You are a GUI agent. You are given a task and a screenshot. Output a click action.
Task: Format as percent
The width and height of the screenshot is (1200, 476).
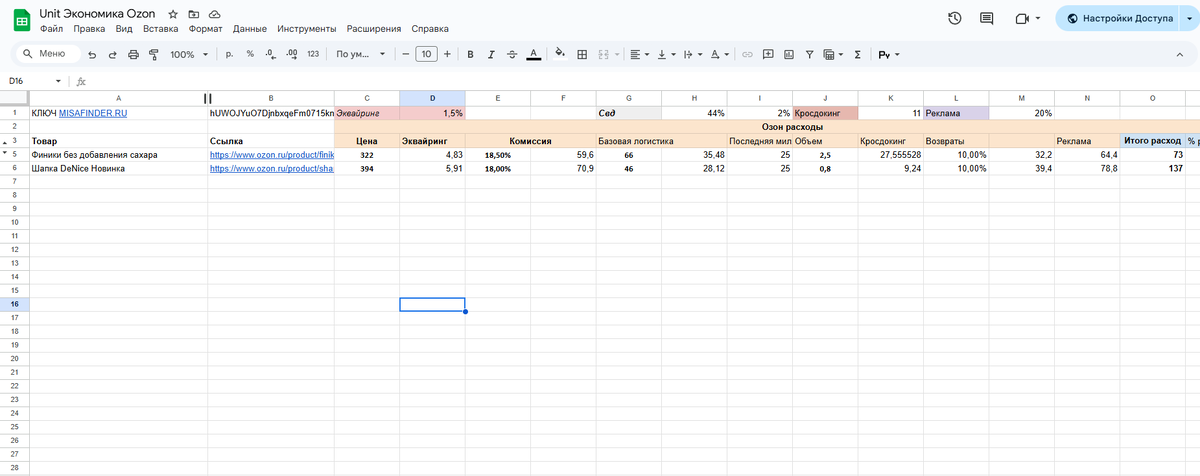[250, 54]
